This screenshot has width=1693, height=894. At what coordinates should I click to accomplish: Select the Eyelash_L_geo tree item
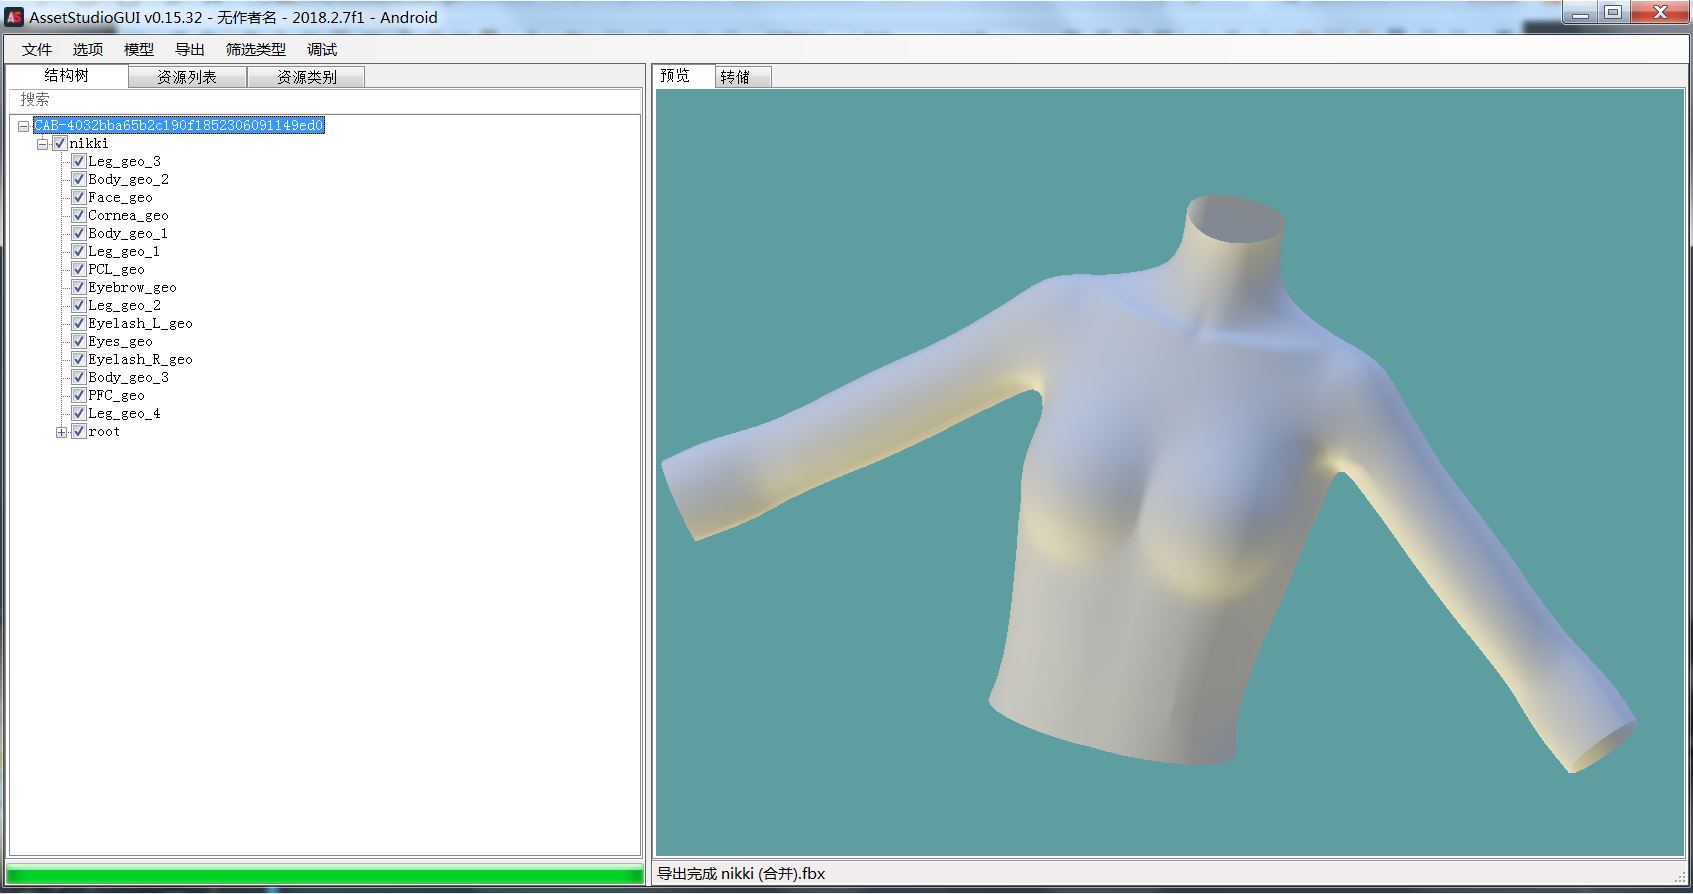[x=140, y=323]
